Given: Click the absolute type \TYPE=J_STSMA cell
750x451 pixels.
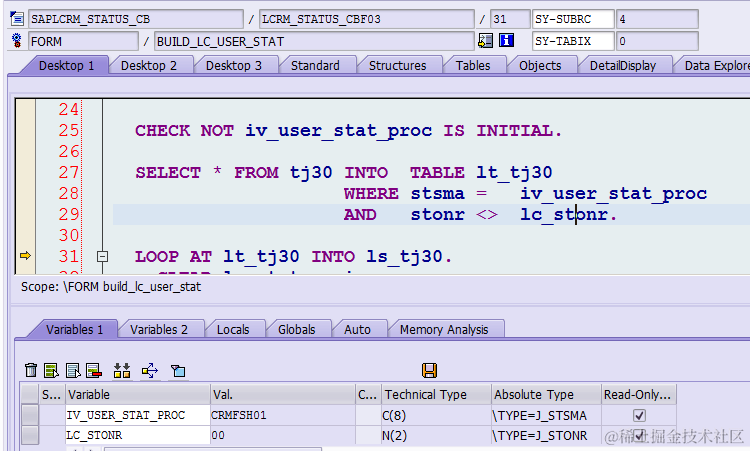Looking at the screenshot, I should pyautogui.click(x=546, y=415).
